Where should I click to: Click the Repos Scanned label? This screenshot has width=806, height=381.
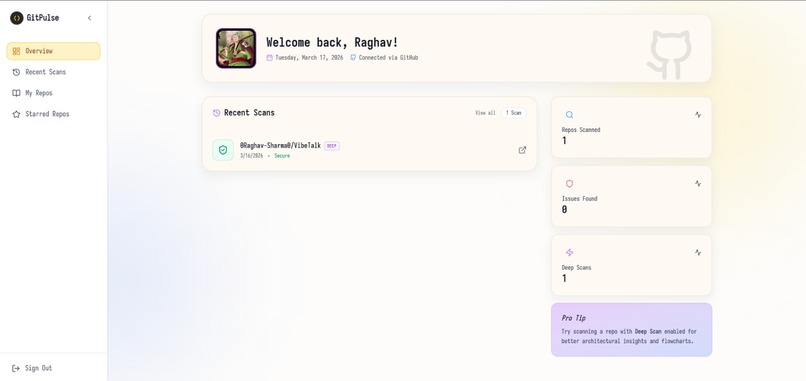tap(581, 130)
